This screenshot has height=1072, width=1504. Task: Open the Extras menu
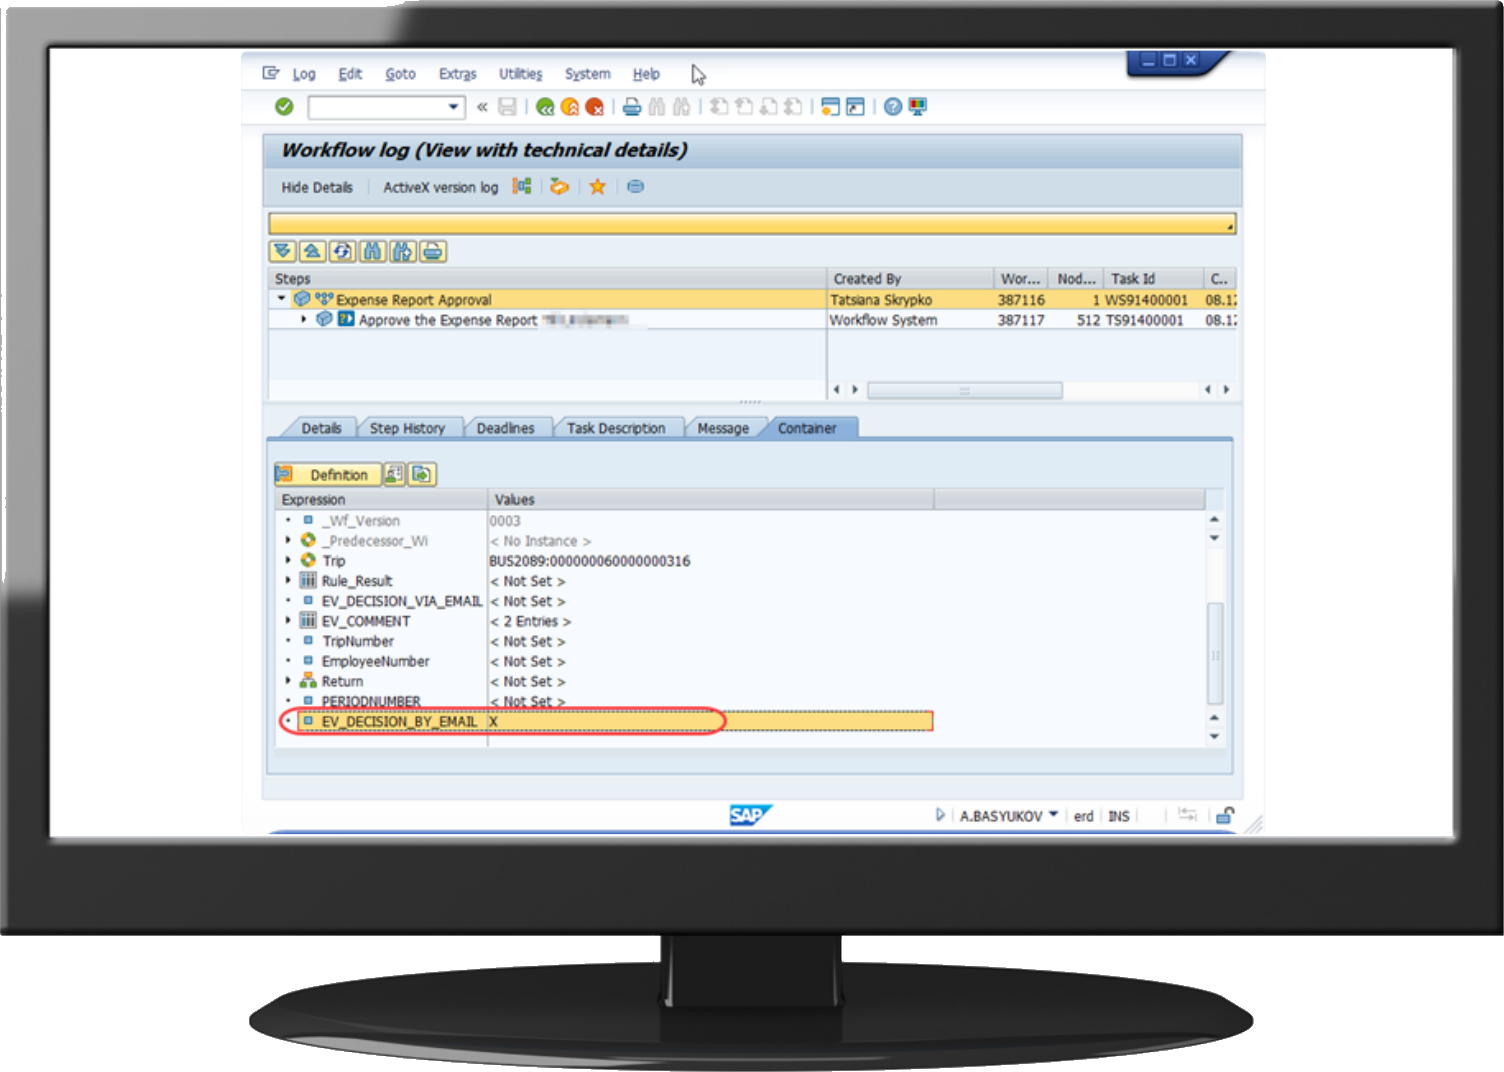(457, 74)
